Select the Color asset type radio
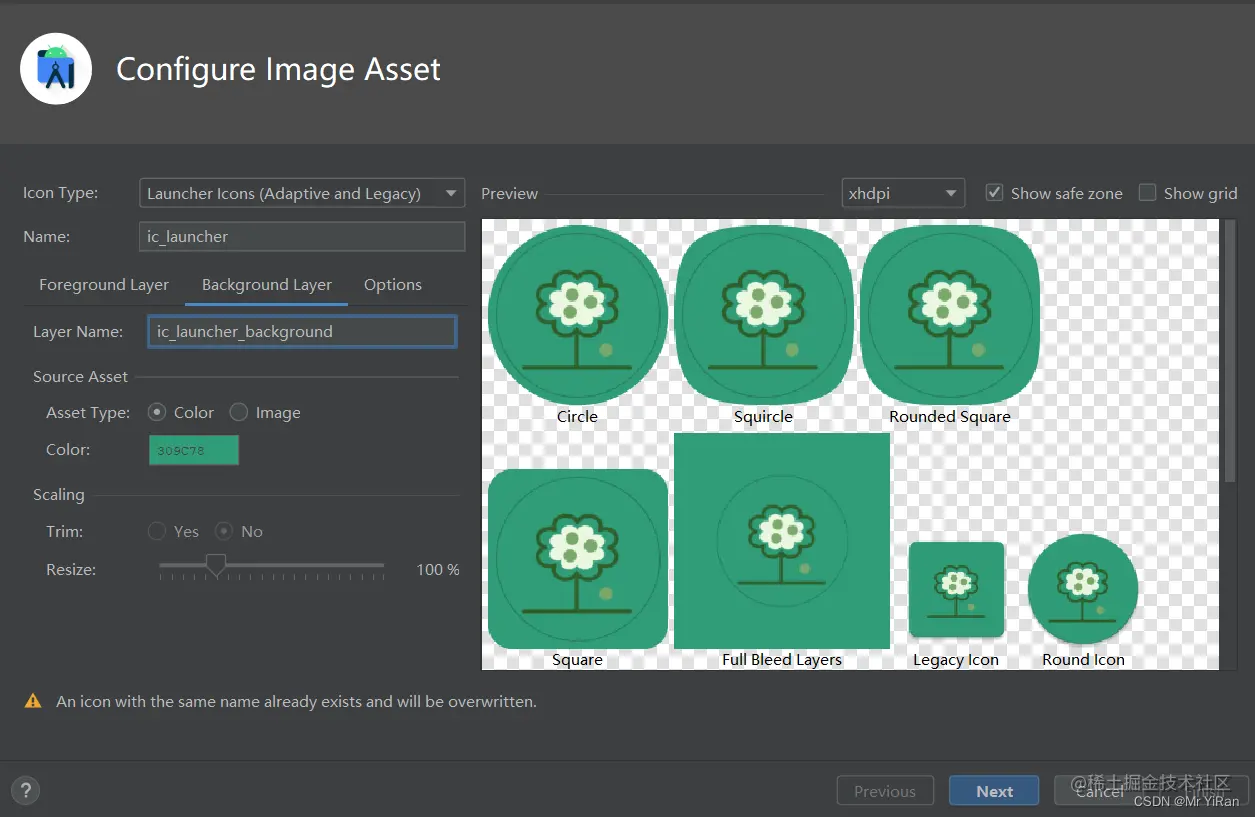The image size is (1255, 817). [x=157, y=412]
